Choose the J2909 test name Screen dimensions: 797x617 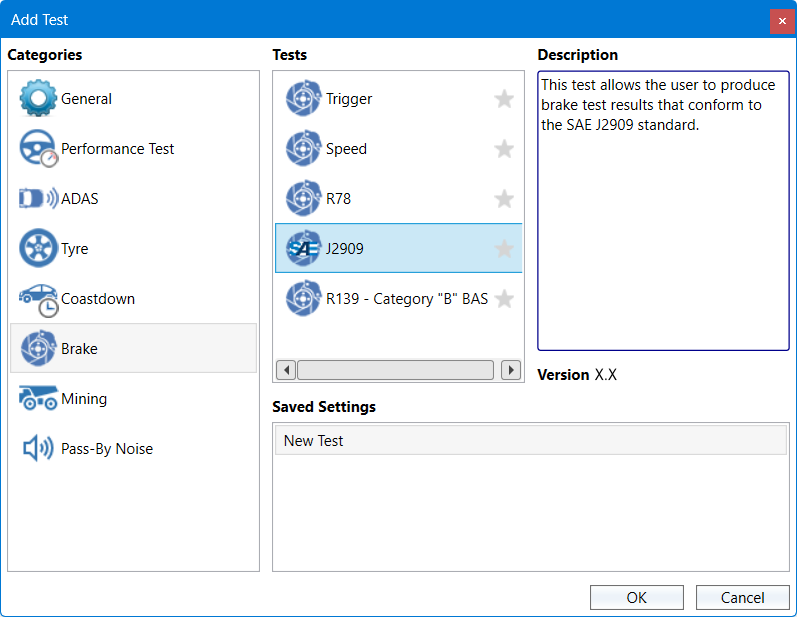pyautogui.click(x=345, y=249)
